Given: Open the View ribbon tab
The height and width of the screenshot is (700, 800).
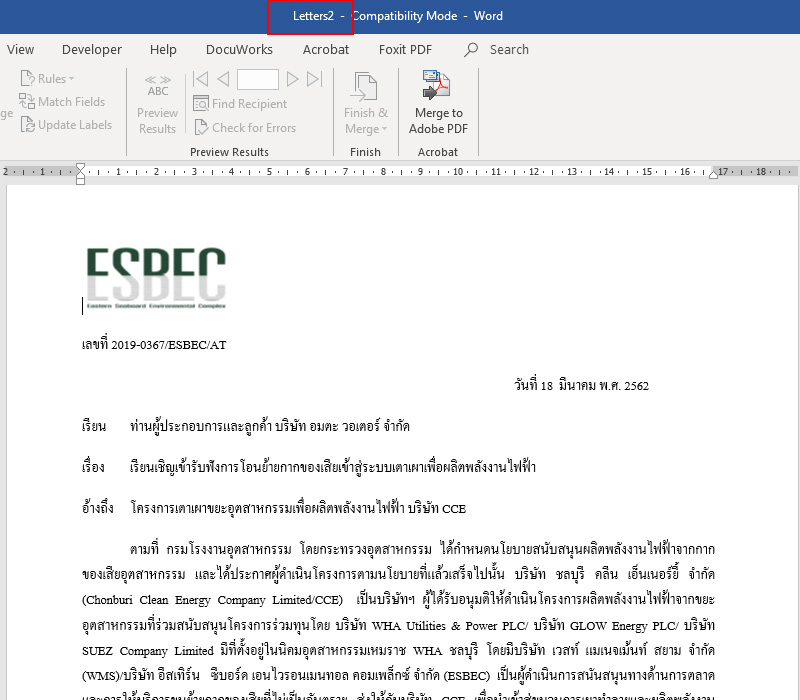Looking at the screenshot, I should point(20,49).
